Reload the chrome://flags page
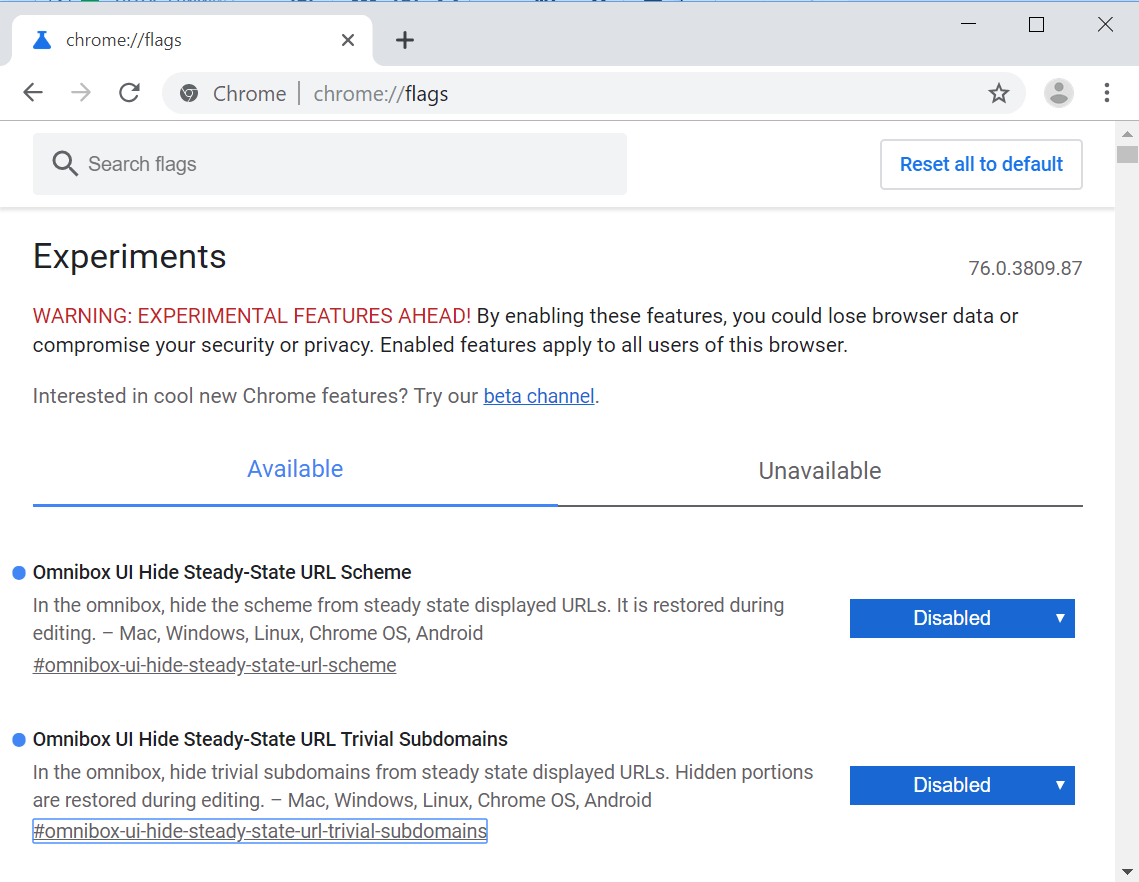The height and width of the screenshot is (882, 1139). coord(129,93)
